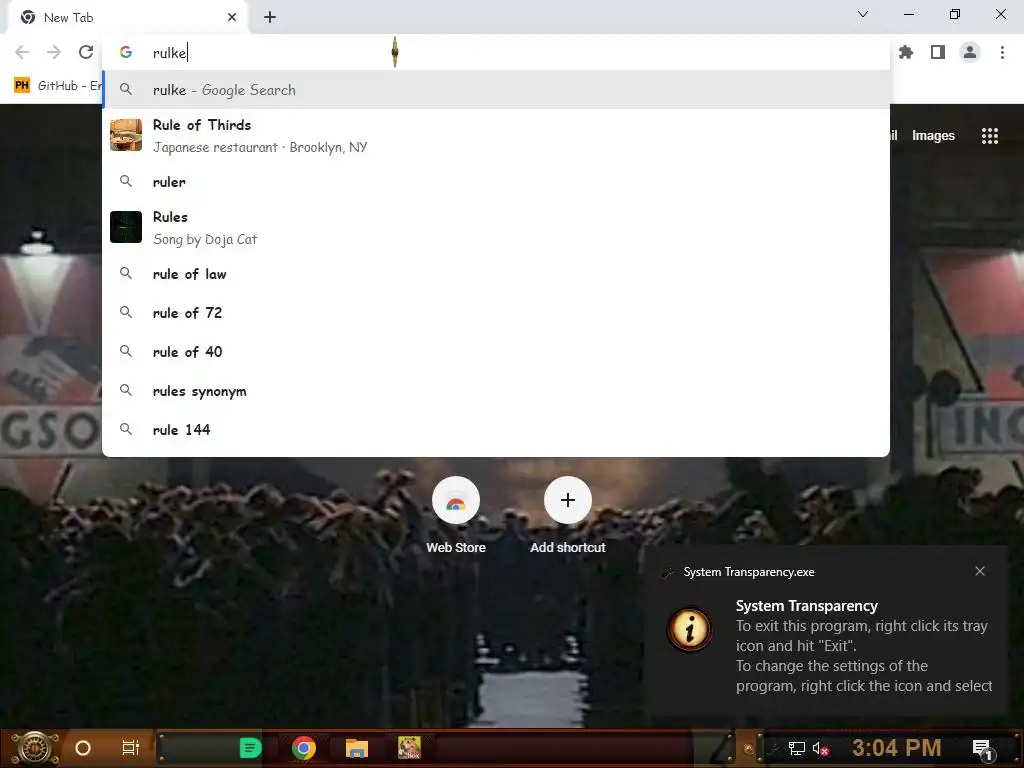Screen dimensions: 1024x768
Task: Click the muted volume tray icon
Action: pos(820,748)
